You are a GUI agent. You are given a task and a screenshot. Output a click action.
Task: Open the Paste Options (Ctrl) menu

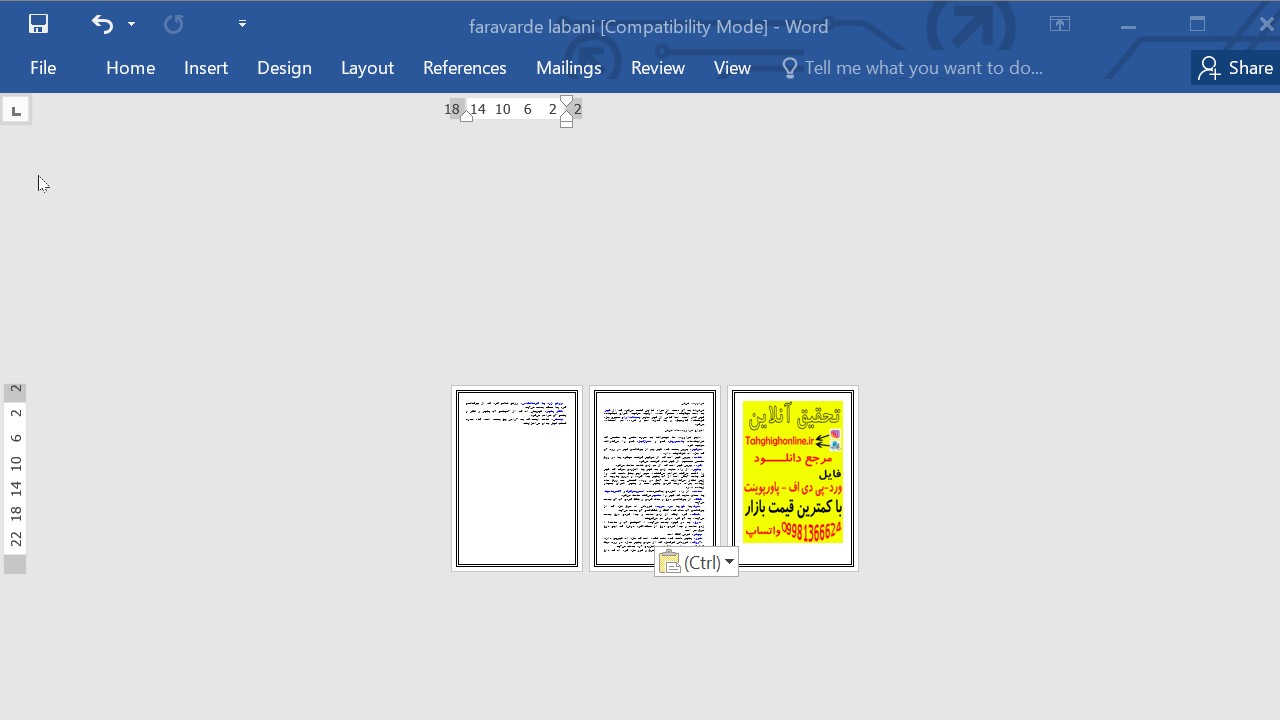click(697, 562)
